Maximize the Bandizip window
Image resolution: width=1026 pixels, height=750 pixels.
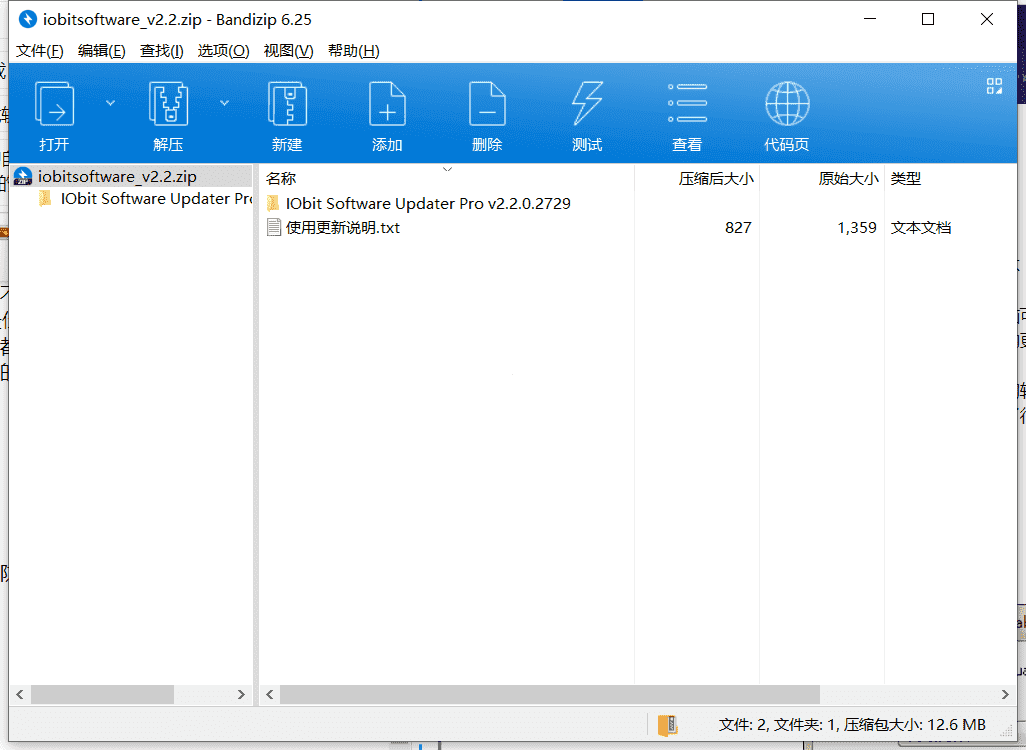point(928,20)
